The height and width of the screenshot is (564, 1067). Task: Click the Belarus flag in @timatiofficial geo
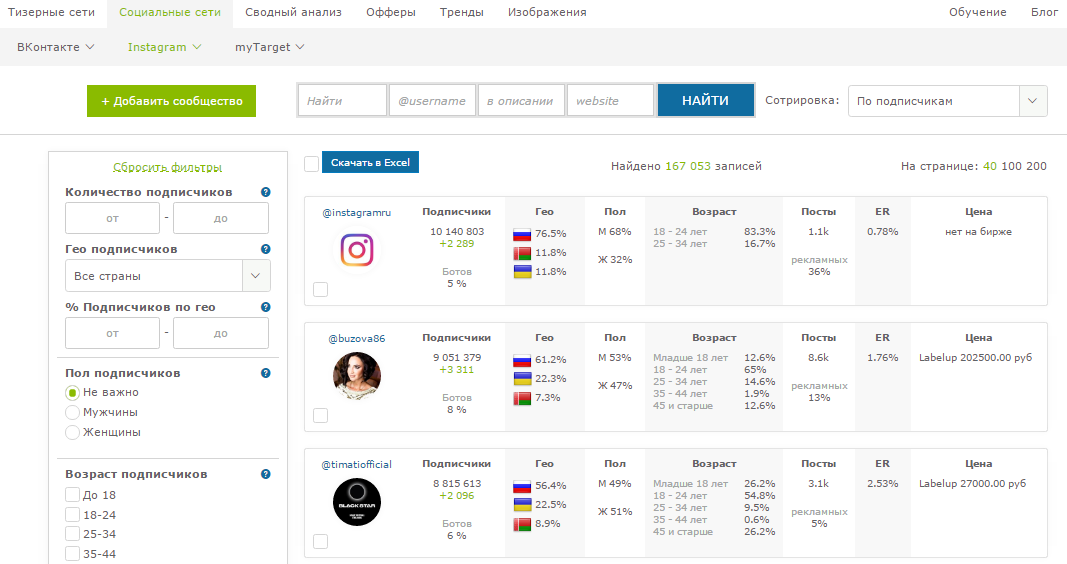[x=522, y=525]
